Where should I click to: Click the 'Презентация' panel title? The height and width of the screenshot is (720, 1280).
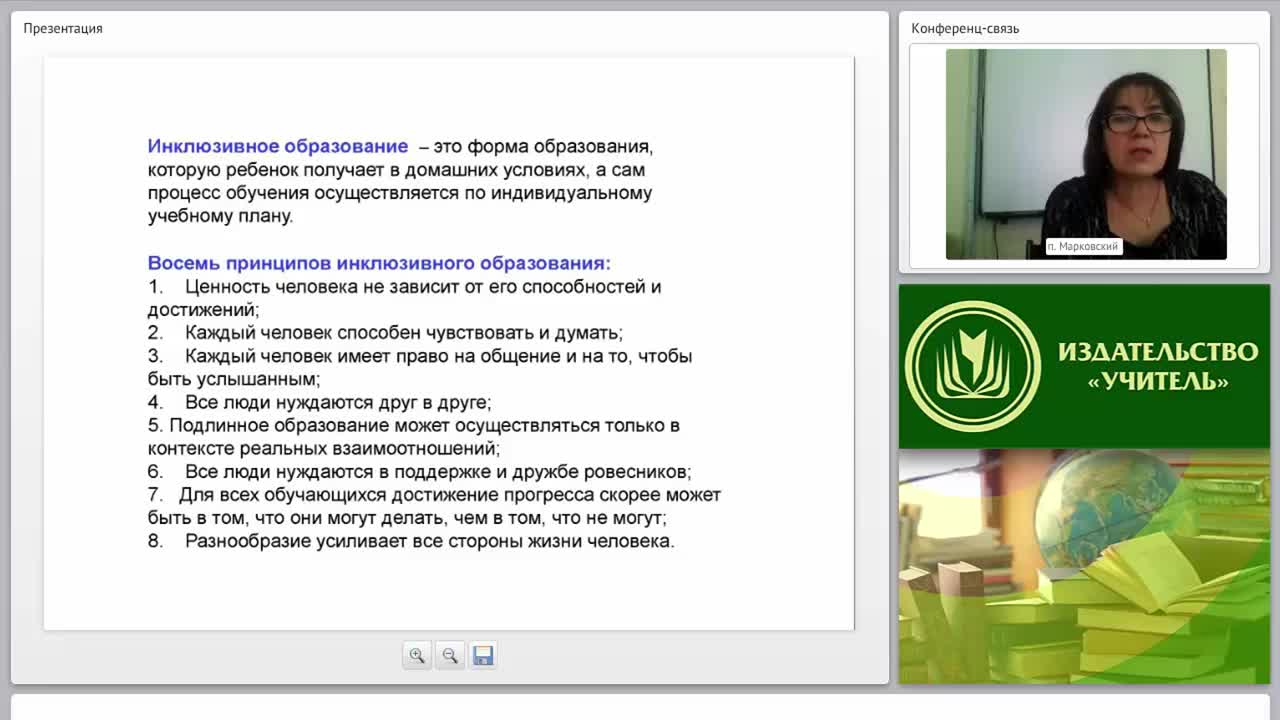(63, 28)
